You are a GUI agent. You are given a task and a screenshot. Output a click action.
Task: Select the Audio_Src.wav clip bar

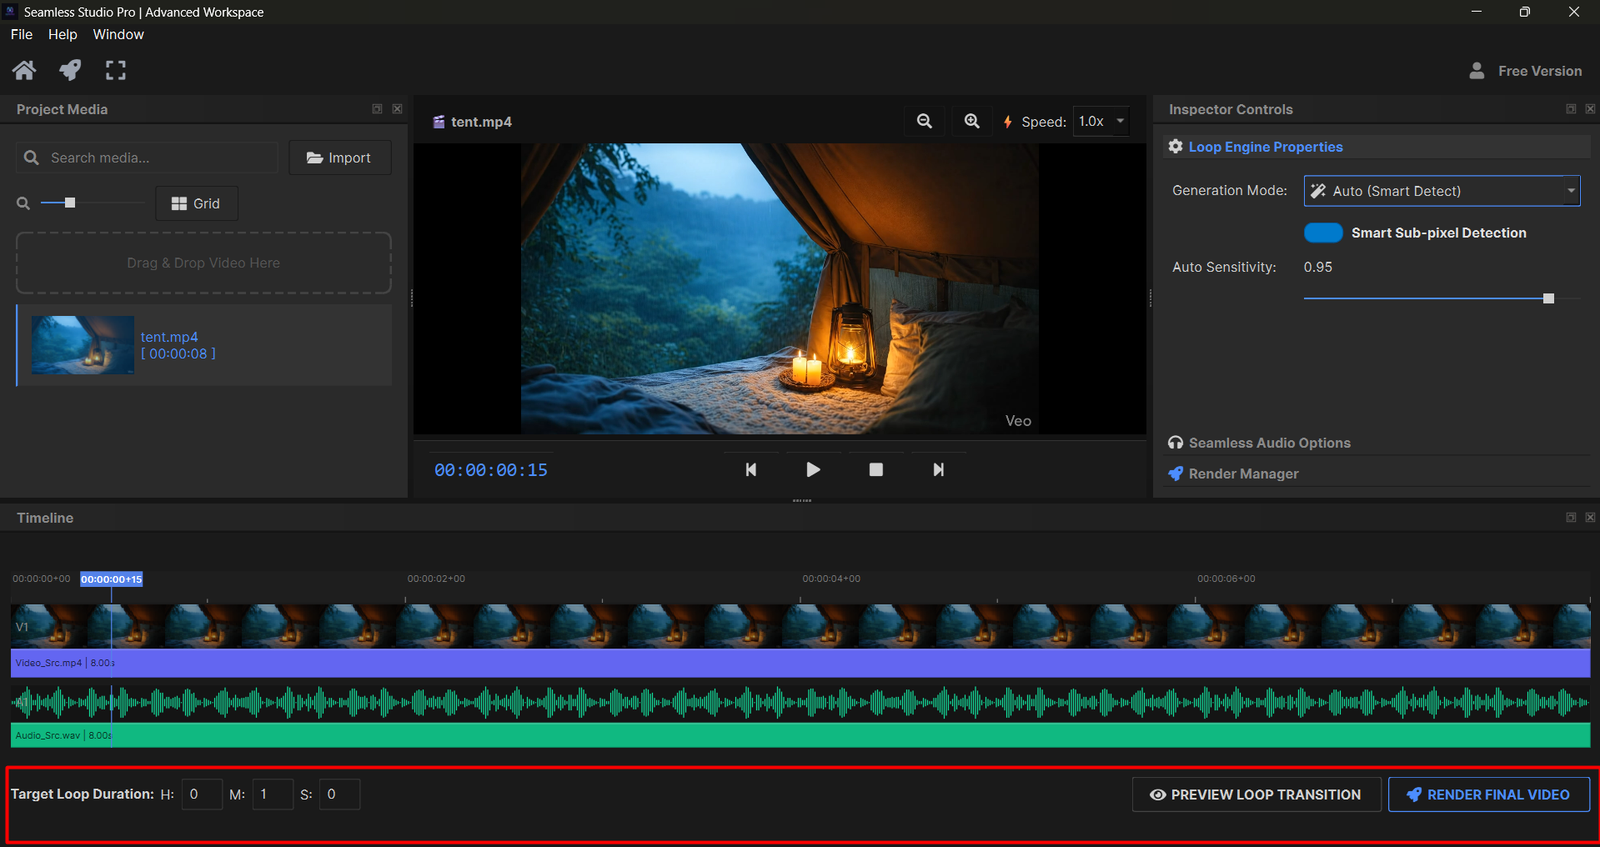[800, 735]
